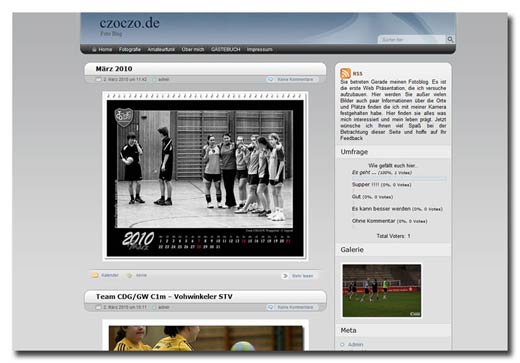
Task: Click the search magnifier icon
Action: click(x=450, y=39)
